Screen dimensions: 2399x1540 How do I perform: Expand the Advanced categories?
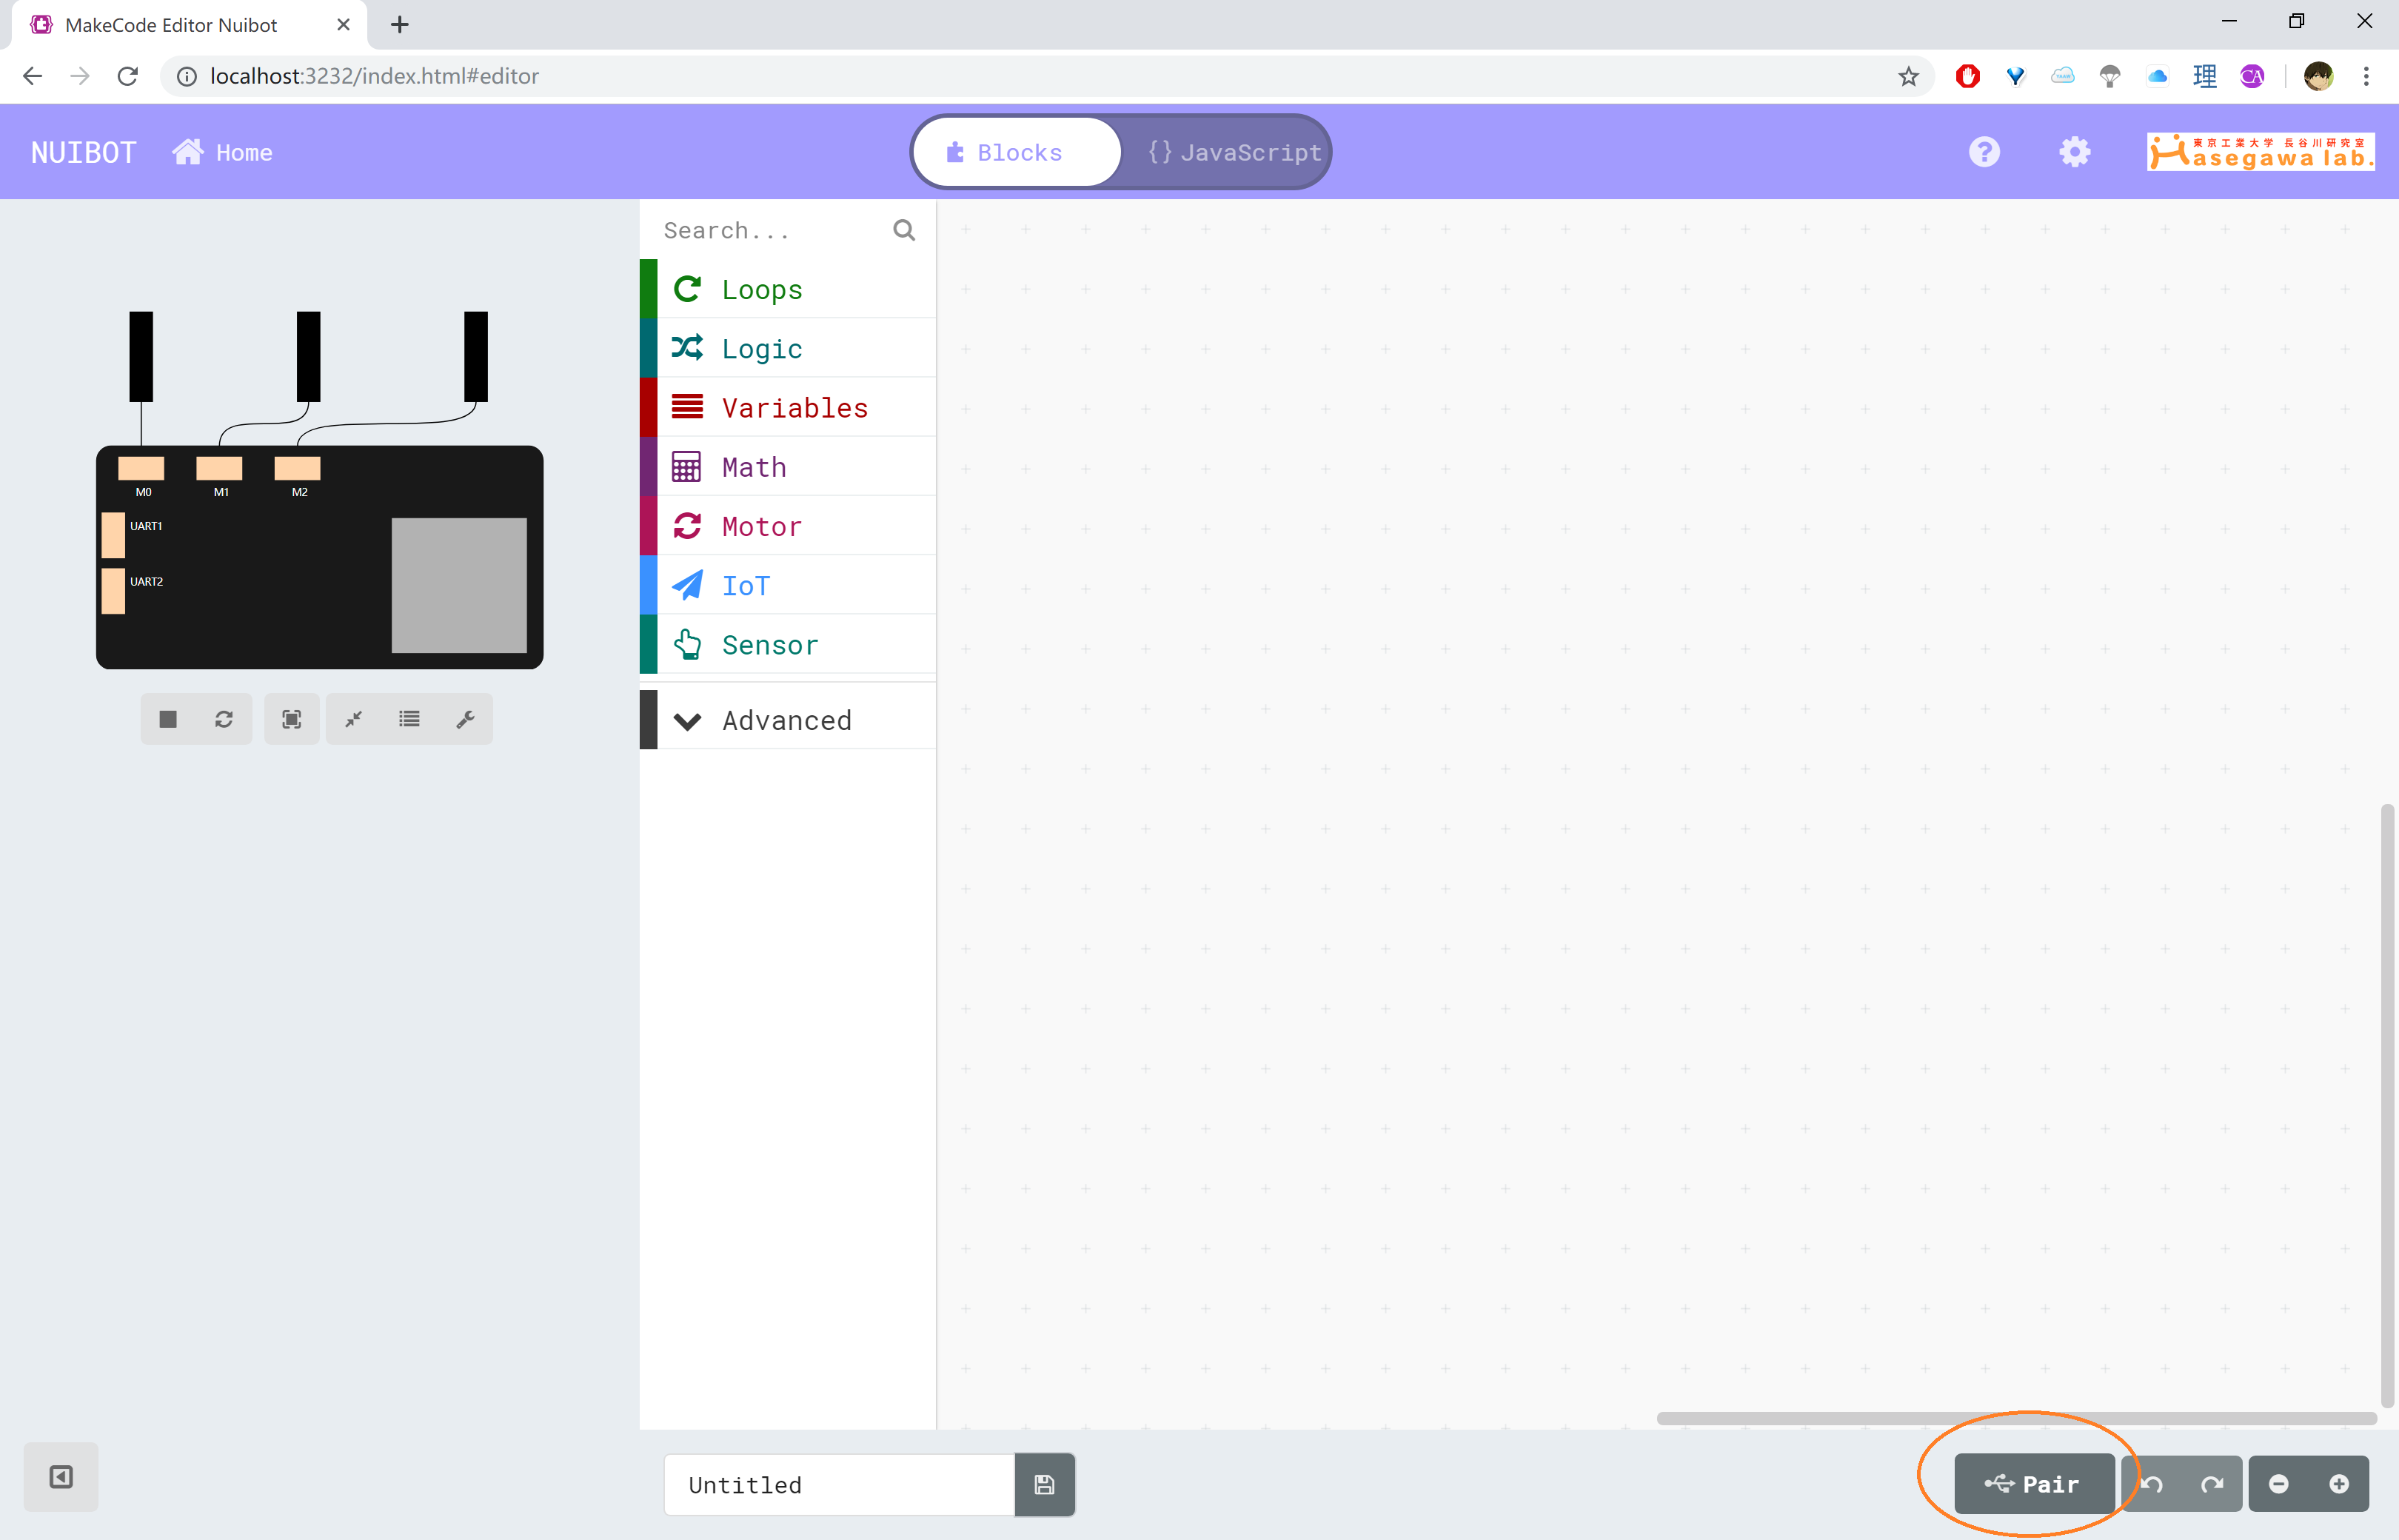(787, 720)
